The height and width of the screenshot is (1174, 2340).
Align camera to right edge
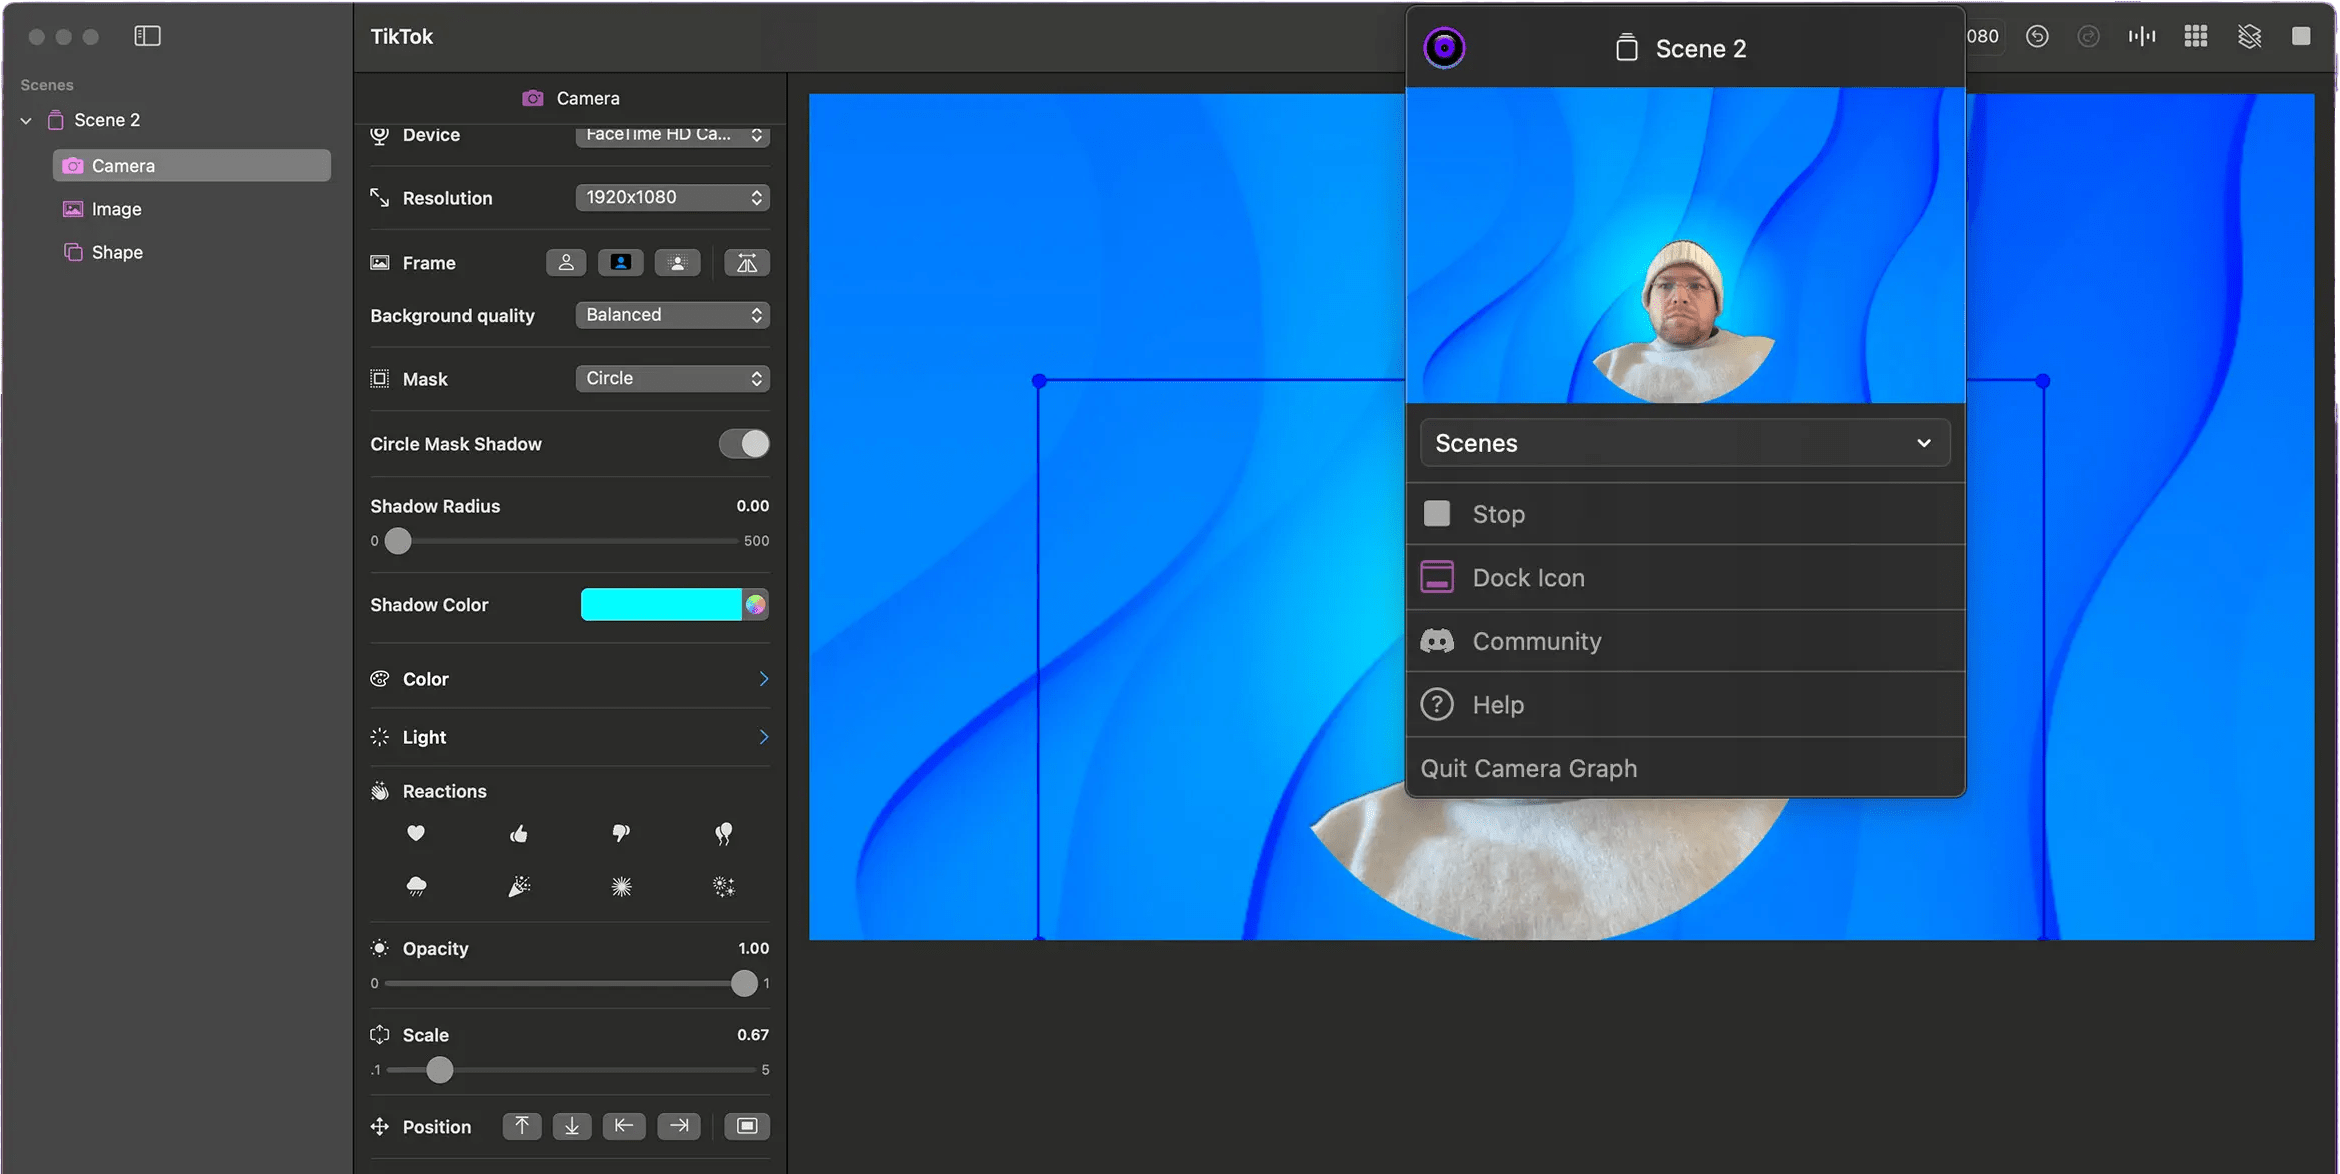pyautogui.click(x=679, y=1126)
